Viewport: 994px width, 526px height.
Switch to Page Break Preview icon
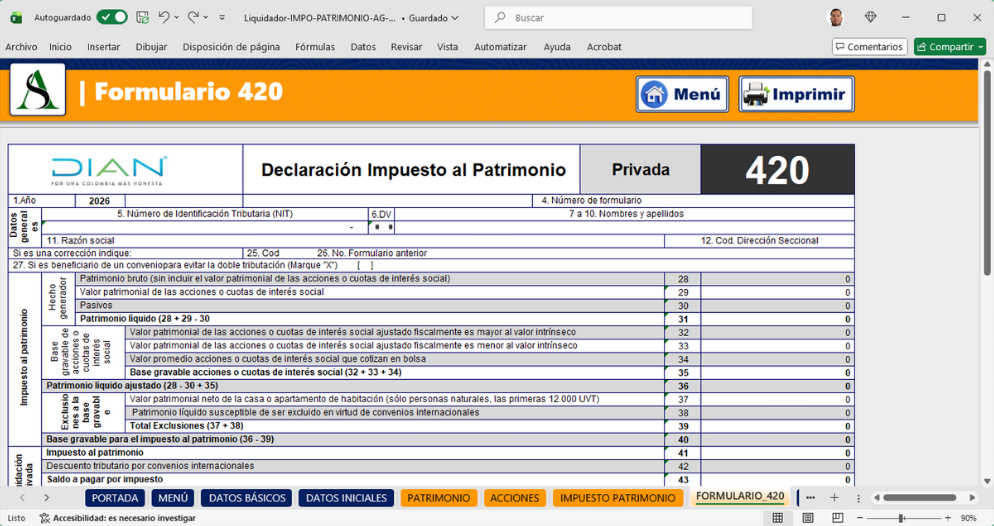837,518
